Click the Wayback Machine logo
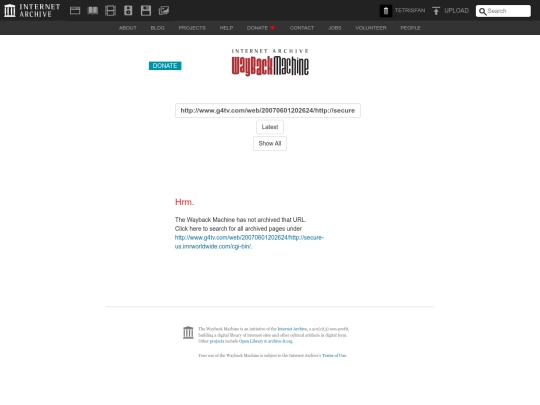This screenshot has height=405, width=540. (x=270, y=63)
